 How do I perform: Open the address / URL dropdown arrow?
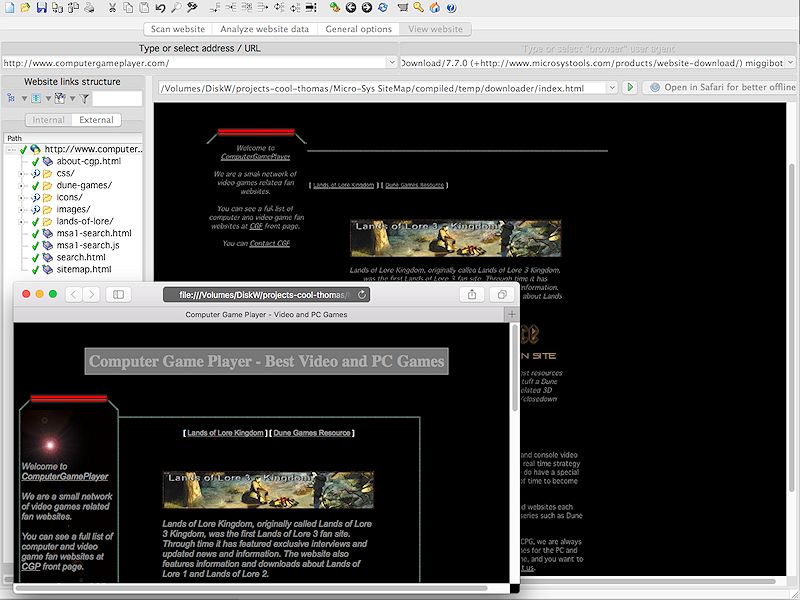[x=392, y=62]
